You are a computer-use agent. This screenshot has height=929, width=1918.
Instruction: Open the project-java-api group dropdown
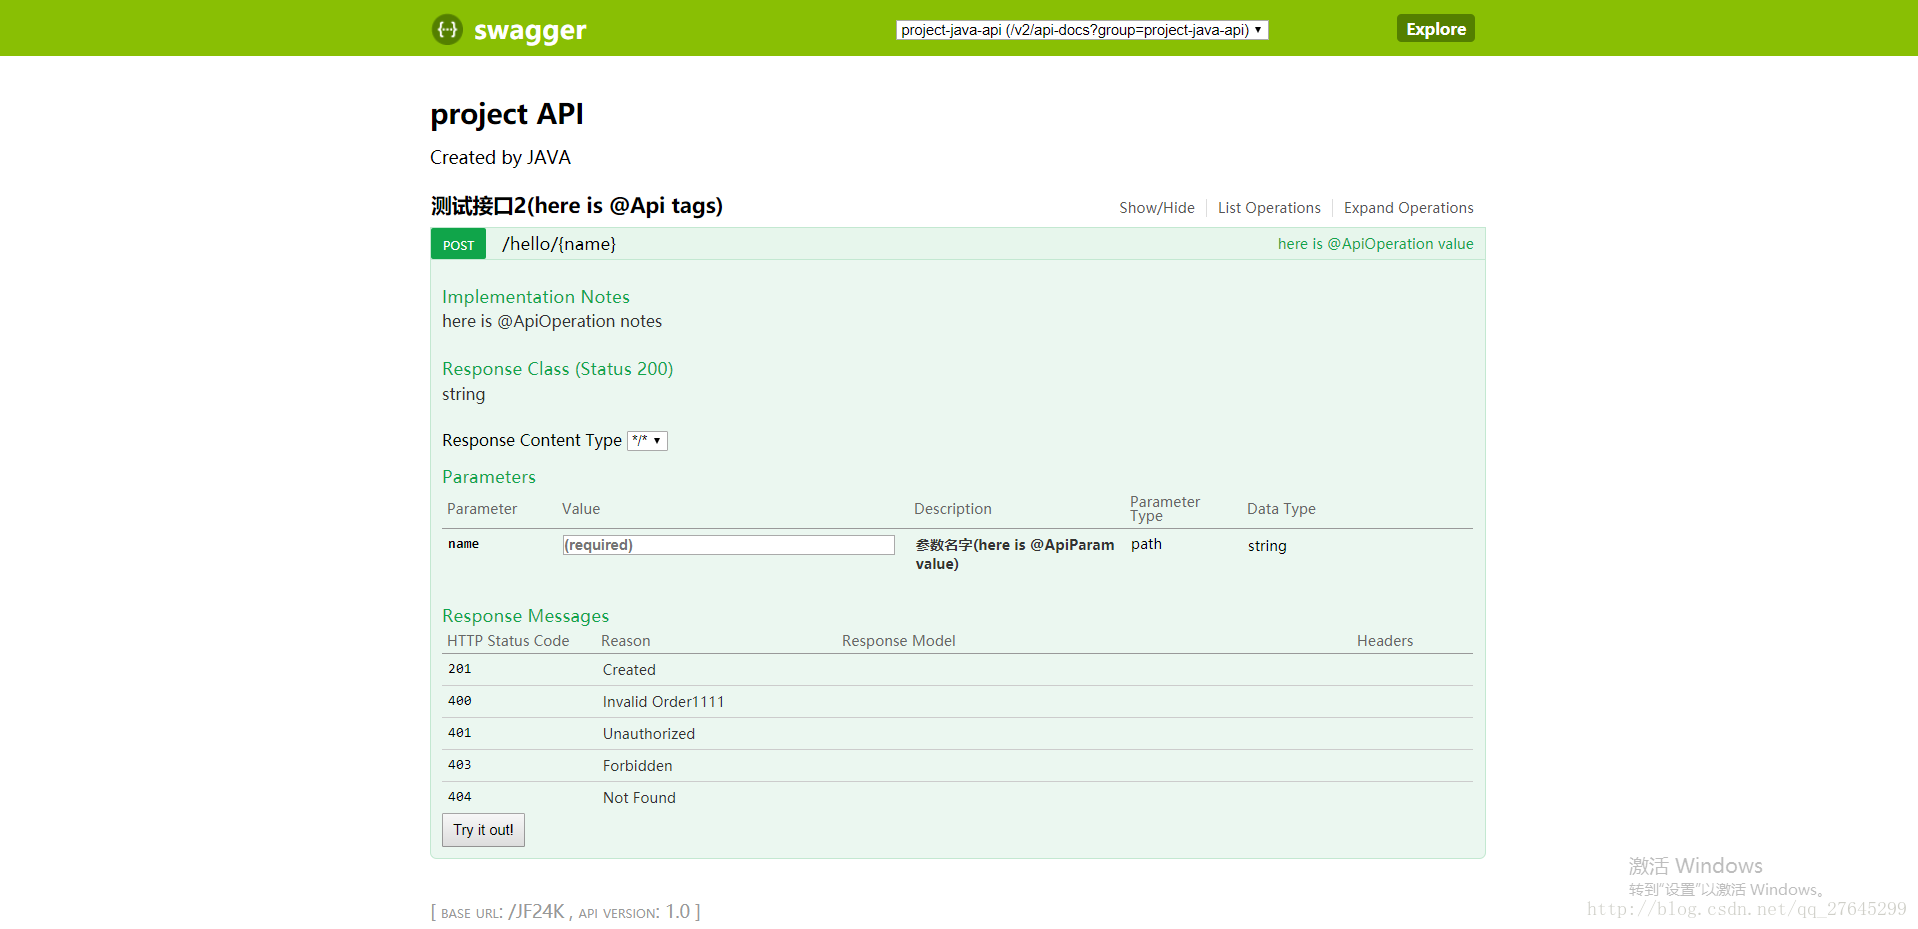1082,30
